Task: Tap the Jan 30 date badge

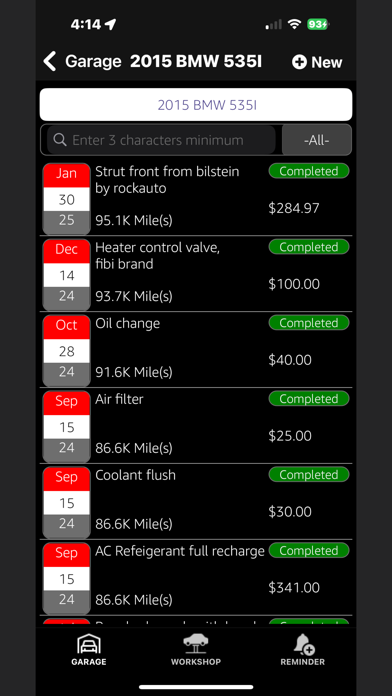Action: (67, 199)
